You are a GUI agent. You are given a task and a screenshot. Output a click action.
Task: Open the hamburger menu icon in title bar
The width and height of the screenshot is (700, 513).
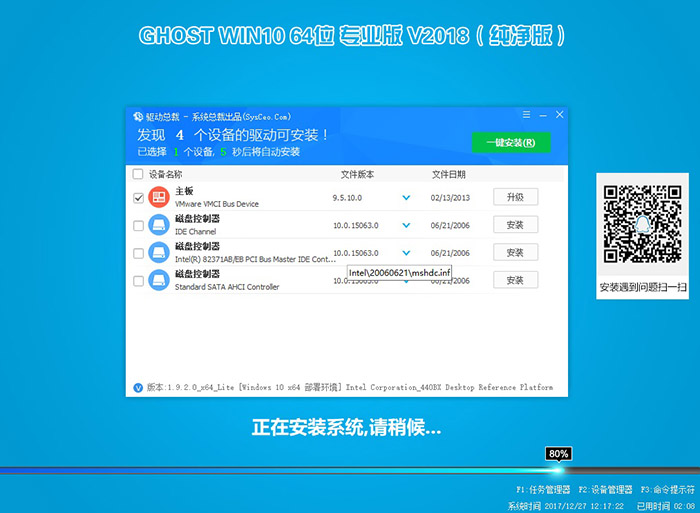(x=526, y=115)
